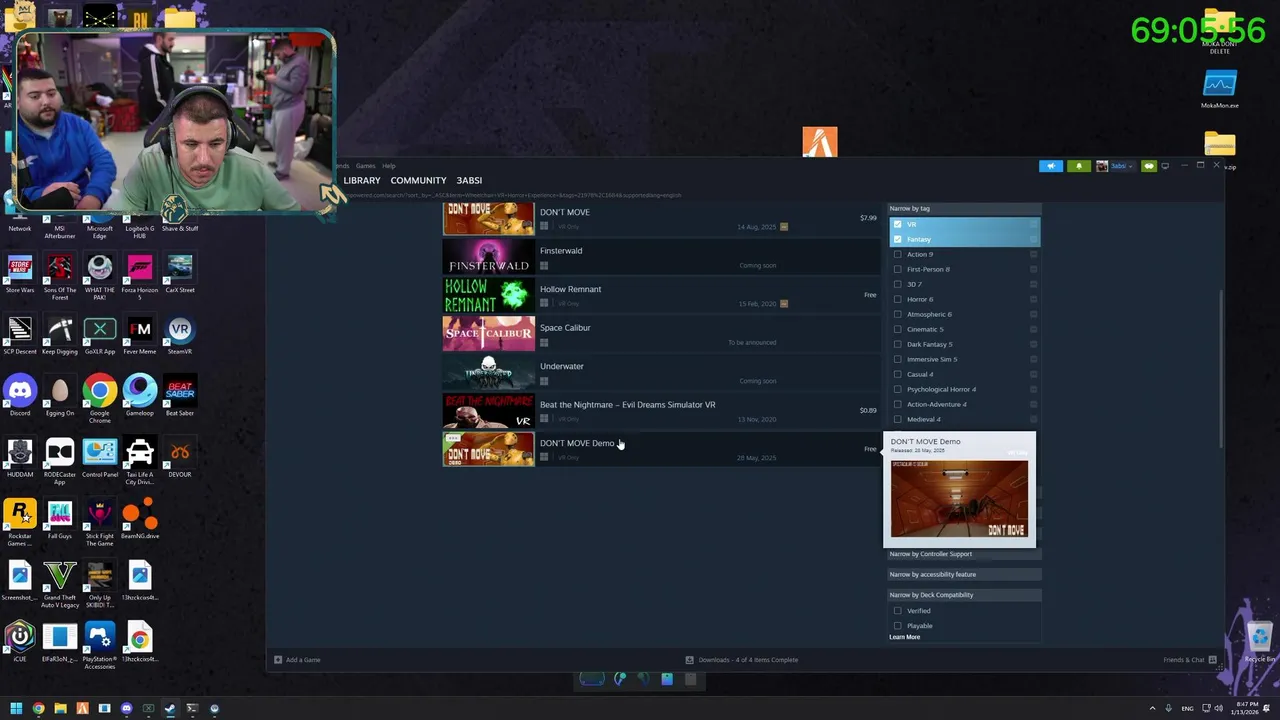Open Discord desktop shortcut
Image resolution: width=1280 pixels, height=720 pixels.
tap(20, 395)
